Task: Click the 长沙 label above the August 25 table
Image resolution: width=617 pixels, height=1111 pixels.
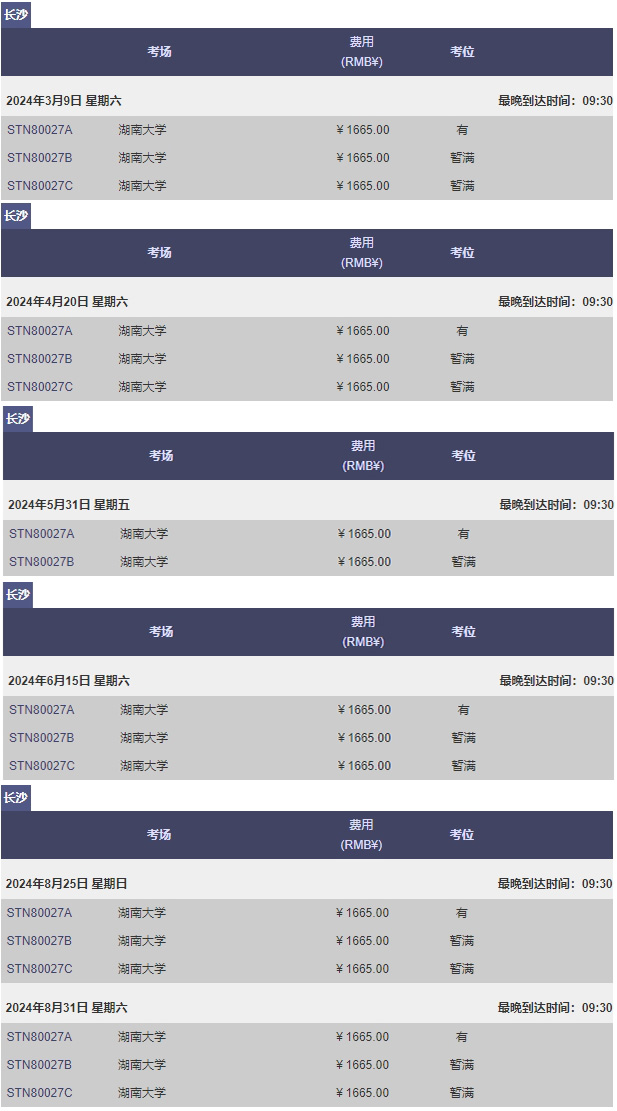Action: 16,798
